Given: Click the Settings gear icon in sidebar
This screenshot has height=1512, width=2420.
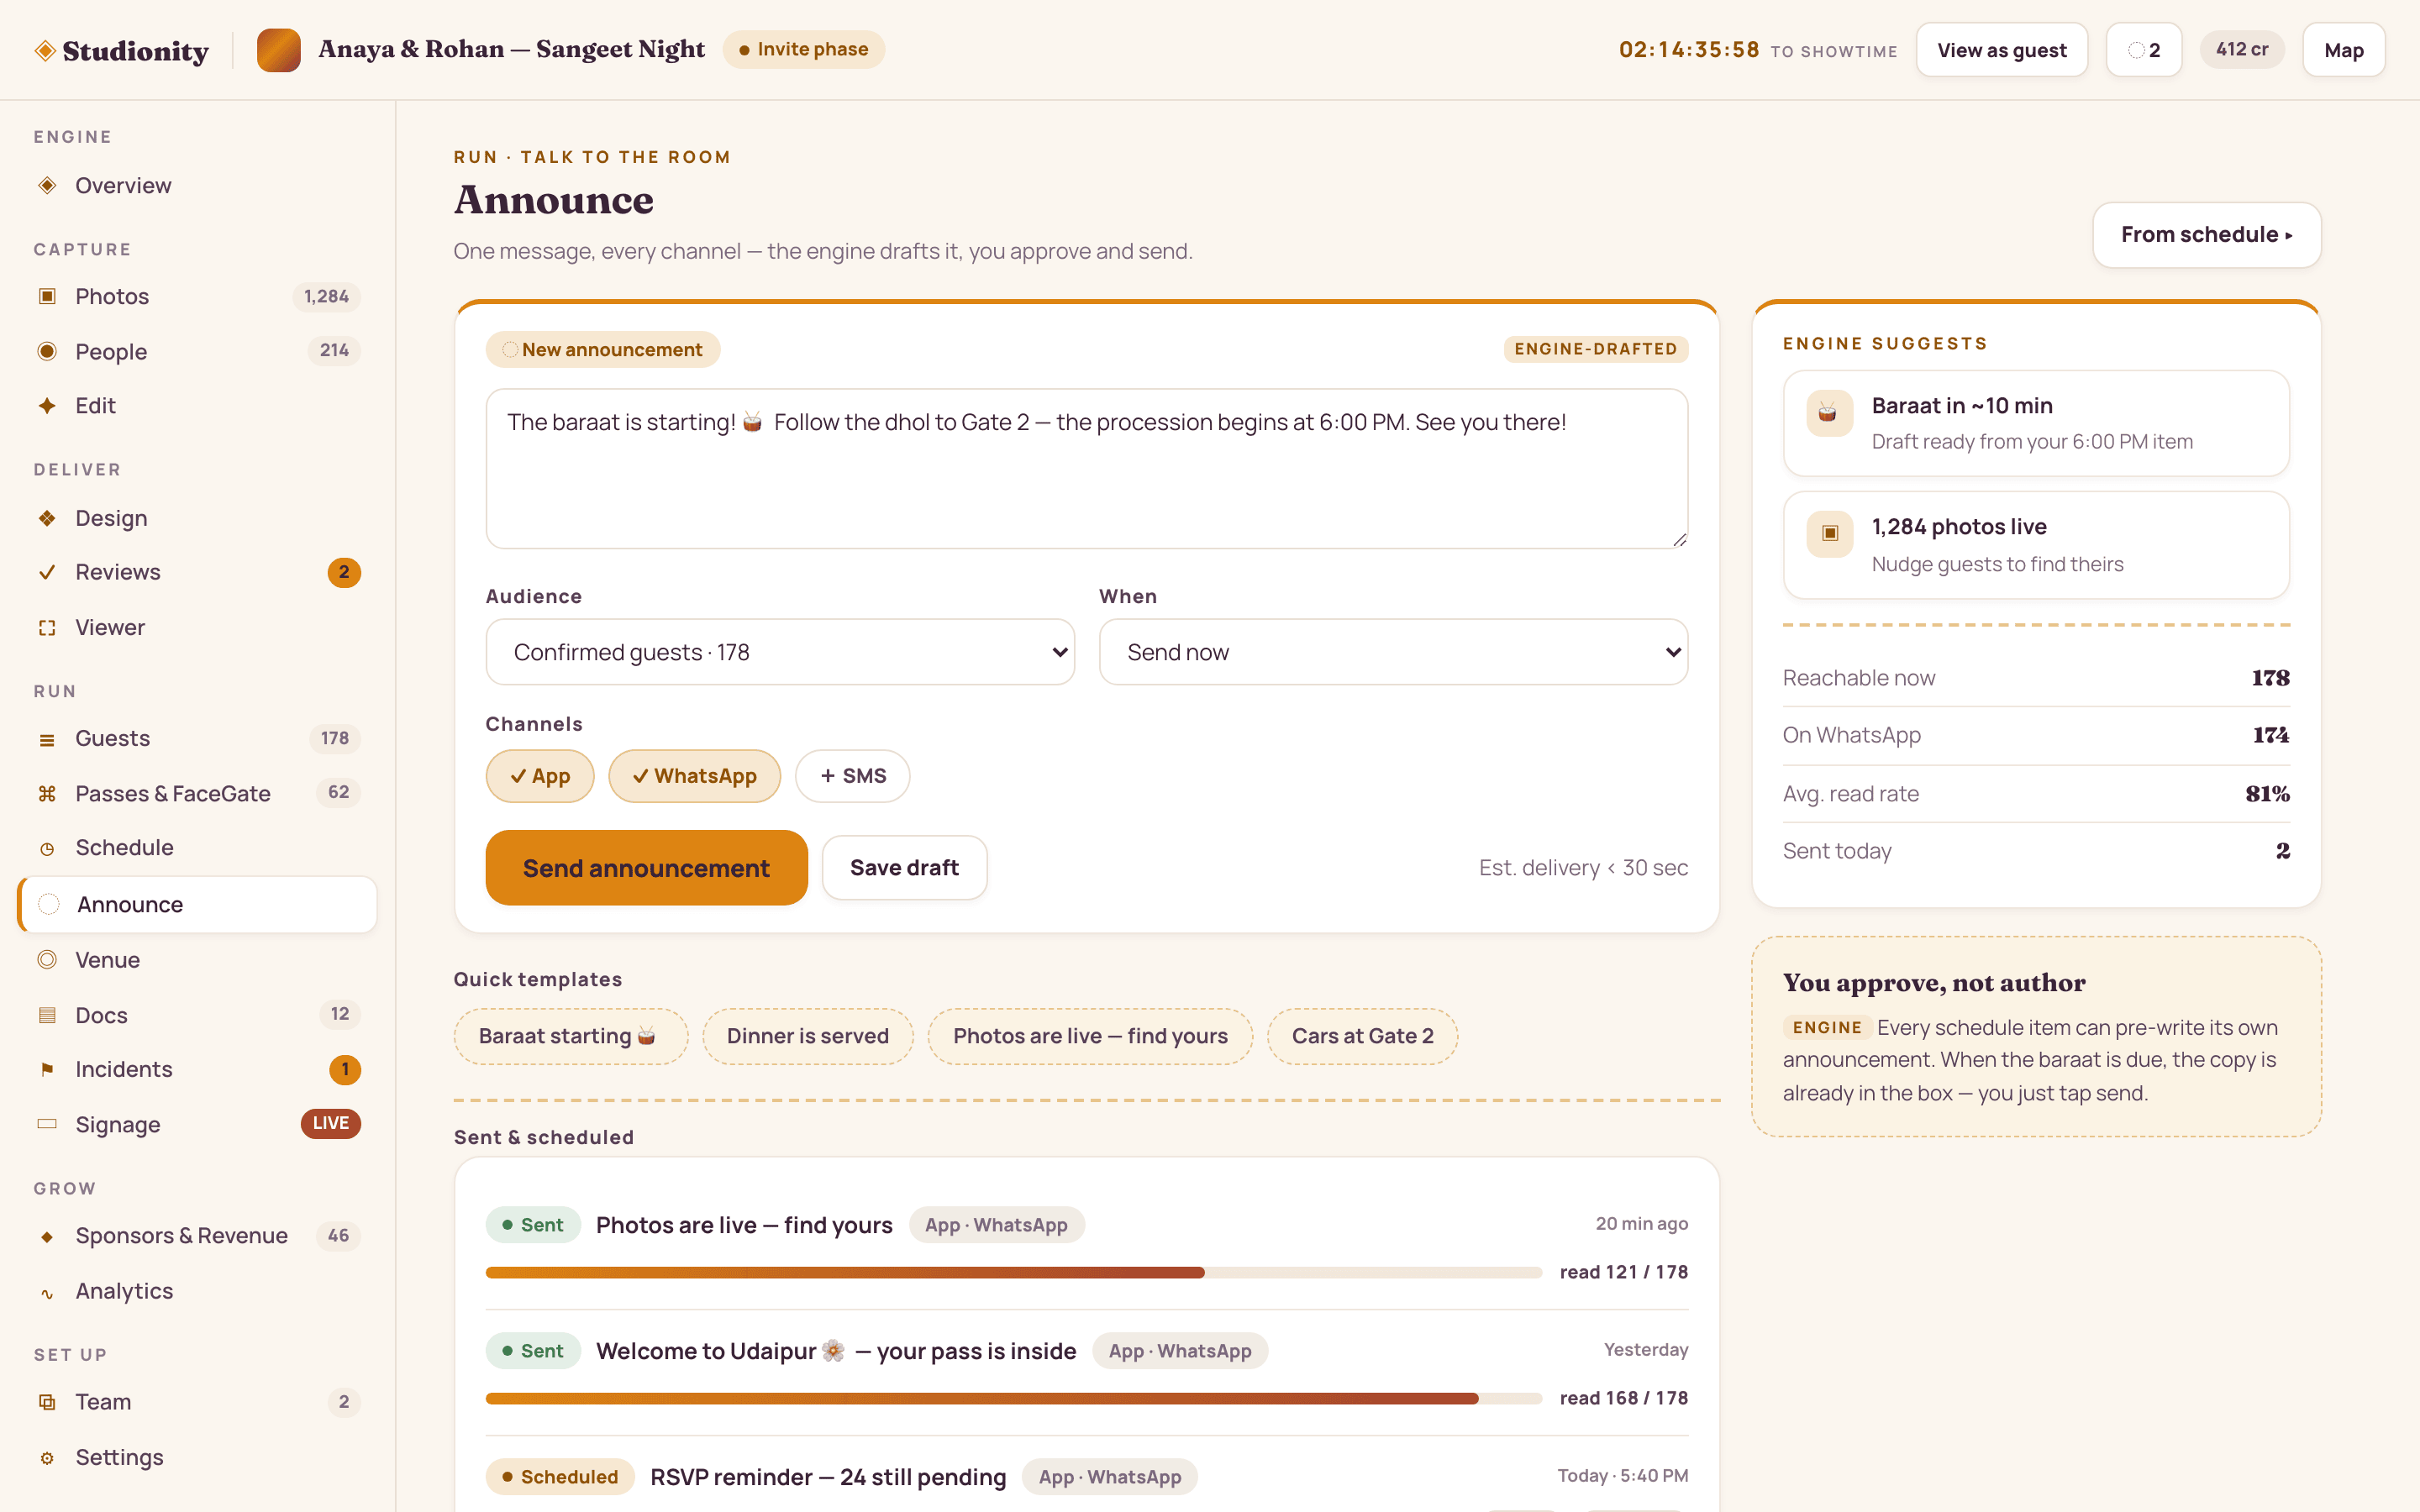Looking at the screenshot, I should 47,1457.
